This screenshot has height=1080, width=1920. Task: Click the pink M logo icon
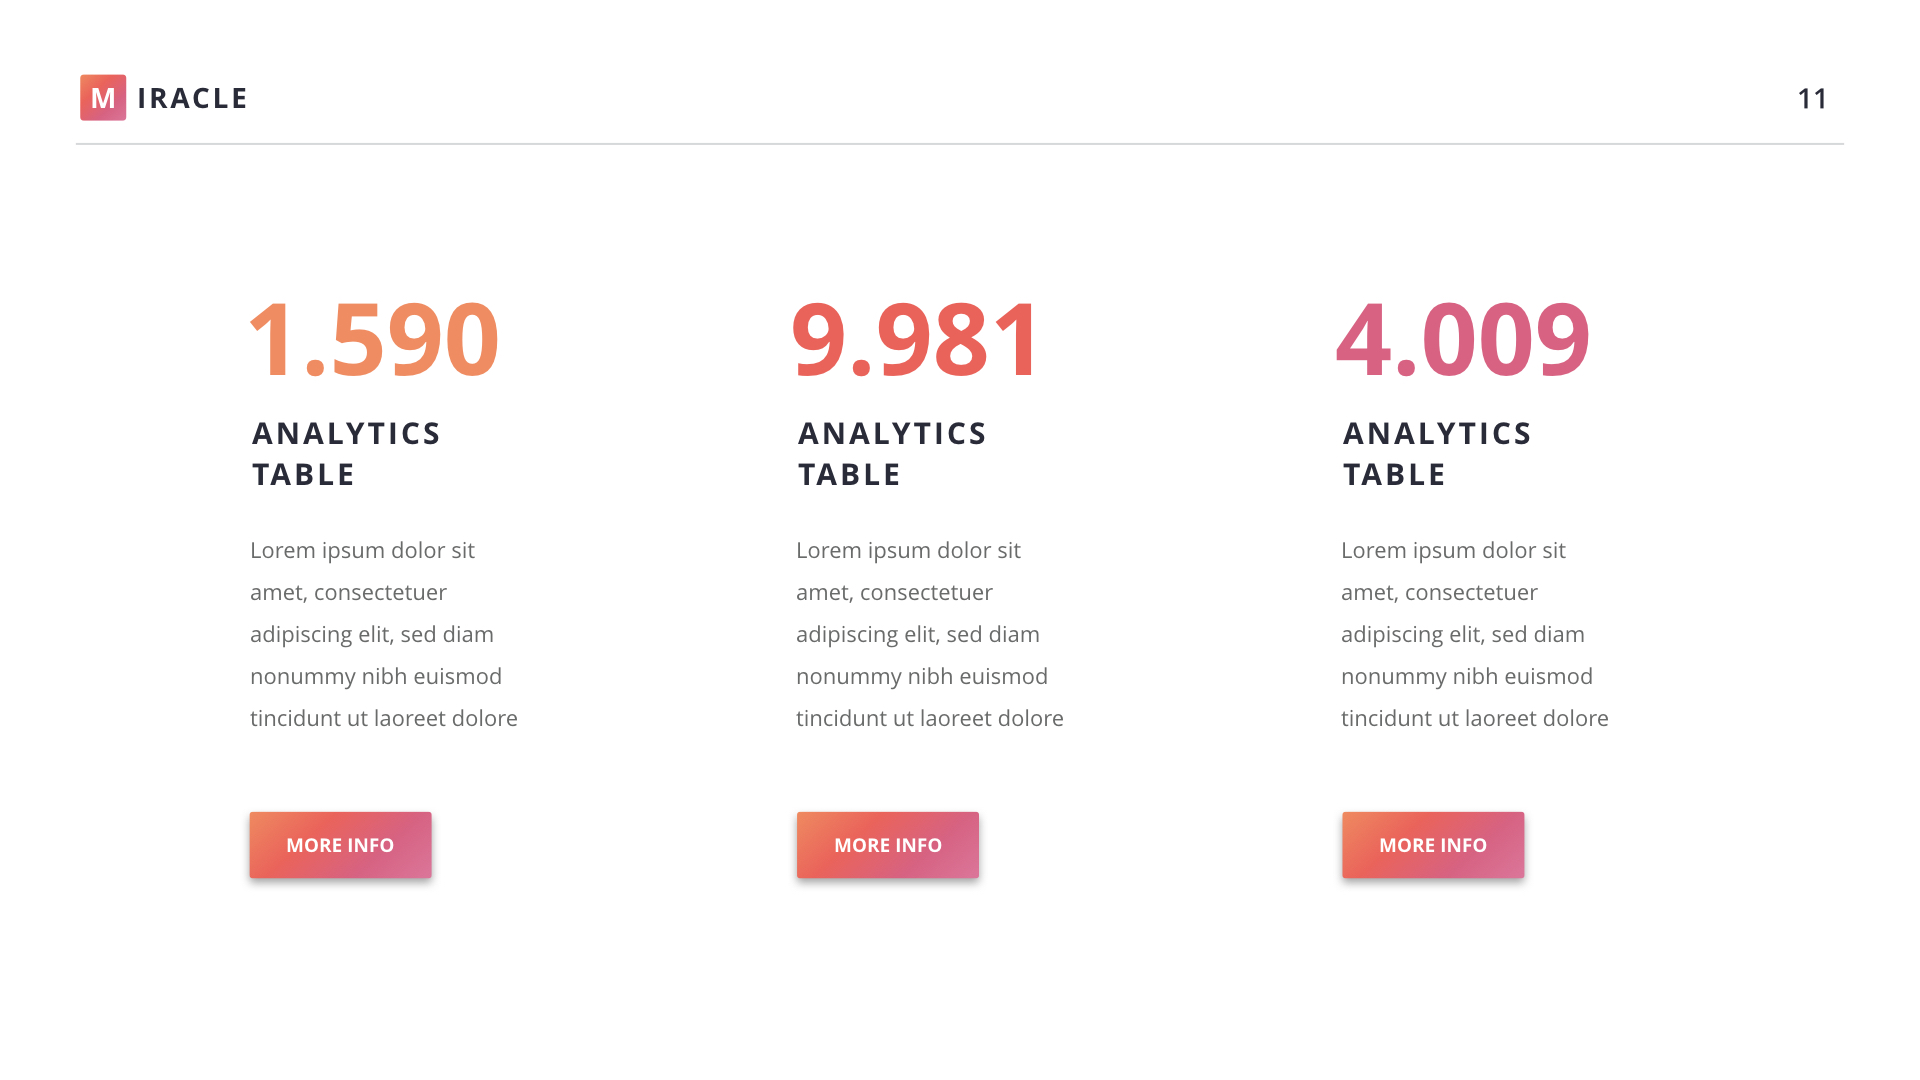point(103,98)
